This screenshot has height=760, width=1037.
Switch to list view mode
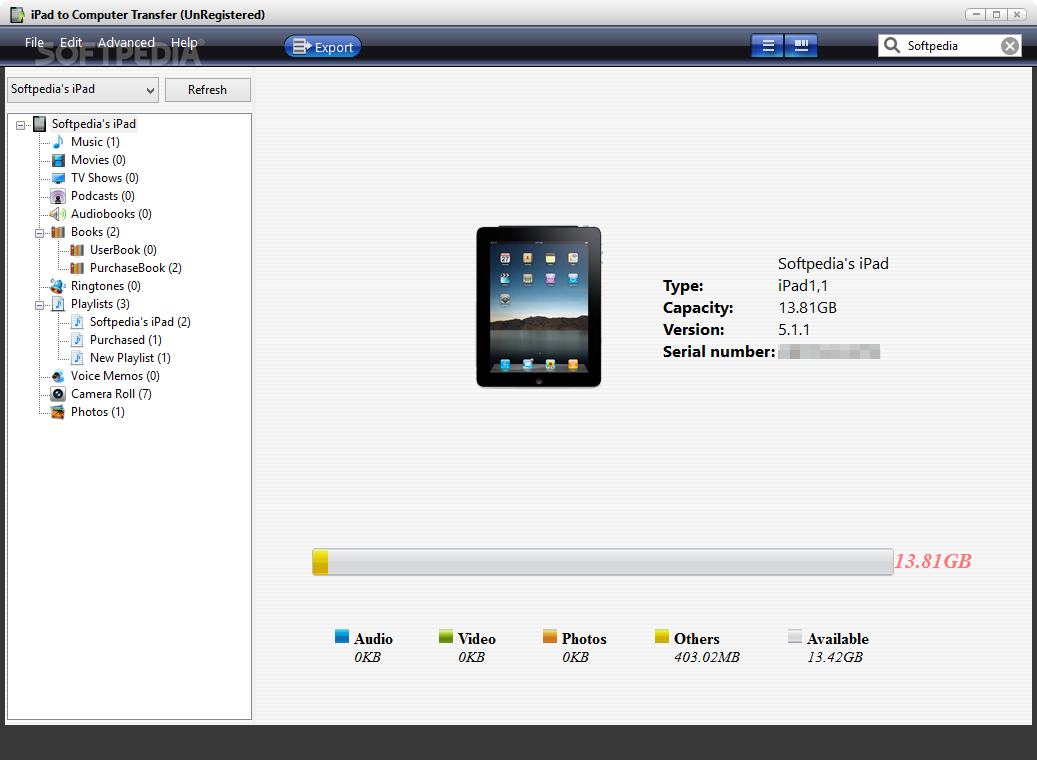click(767, 46)
